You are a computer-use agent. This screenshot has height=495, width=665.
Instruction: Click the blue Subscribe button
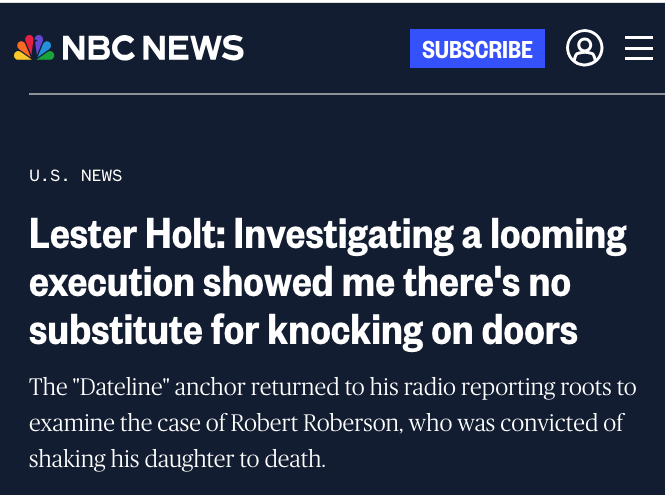[x=477, y=49]
